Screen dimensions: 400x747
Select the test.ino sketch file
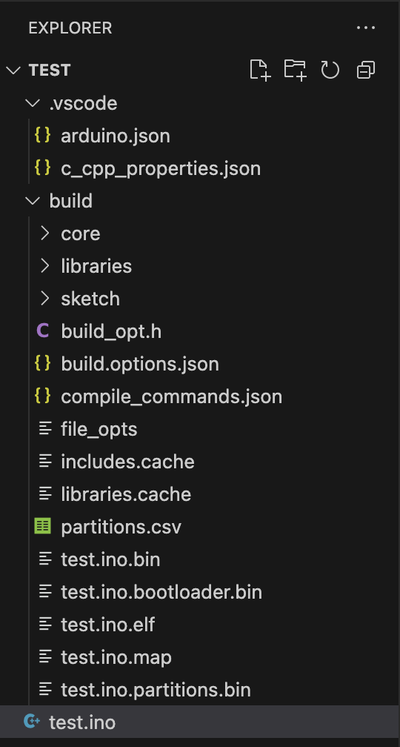(x=200, y=722)
